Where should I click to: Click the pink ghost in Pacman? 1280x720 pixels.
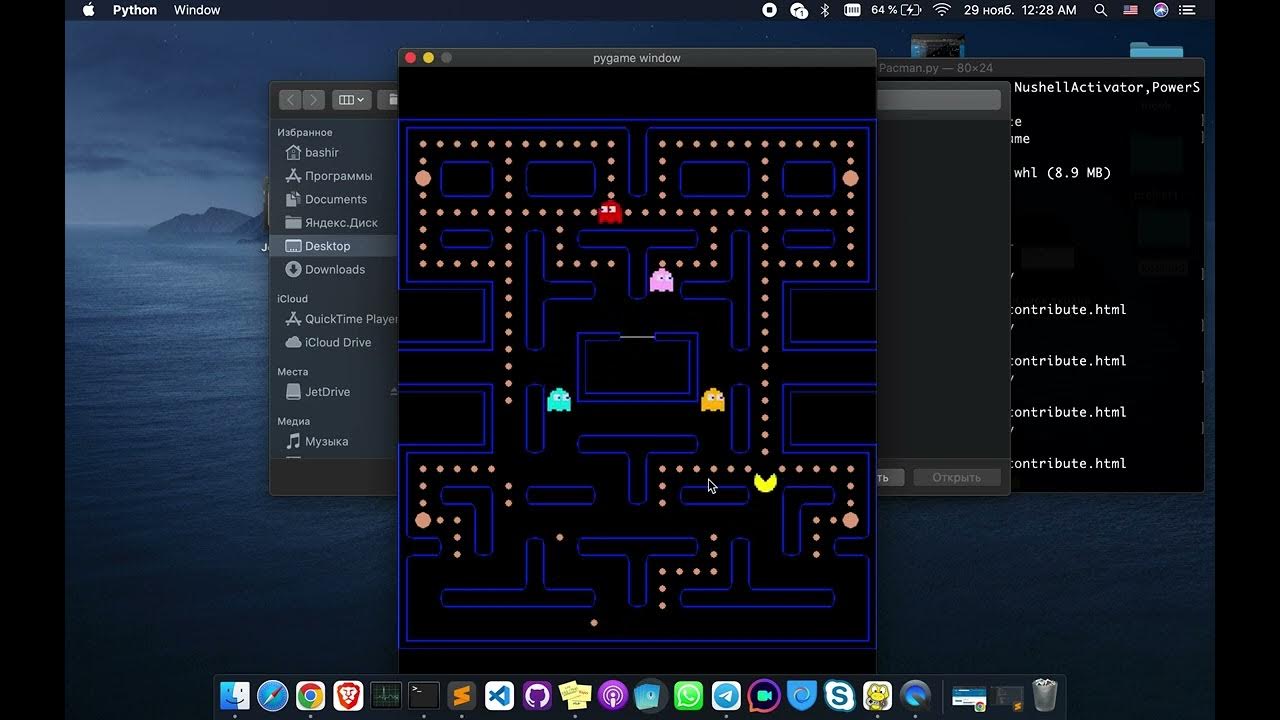(x=661, y=280)
